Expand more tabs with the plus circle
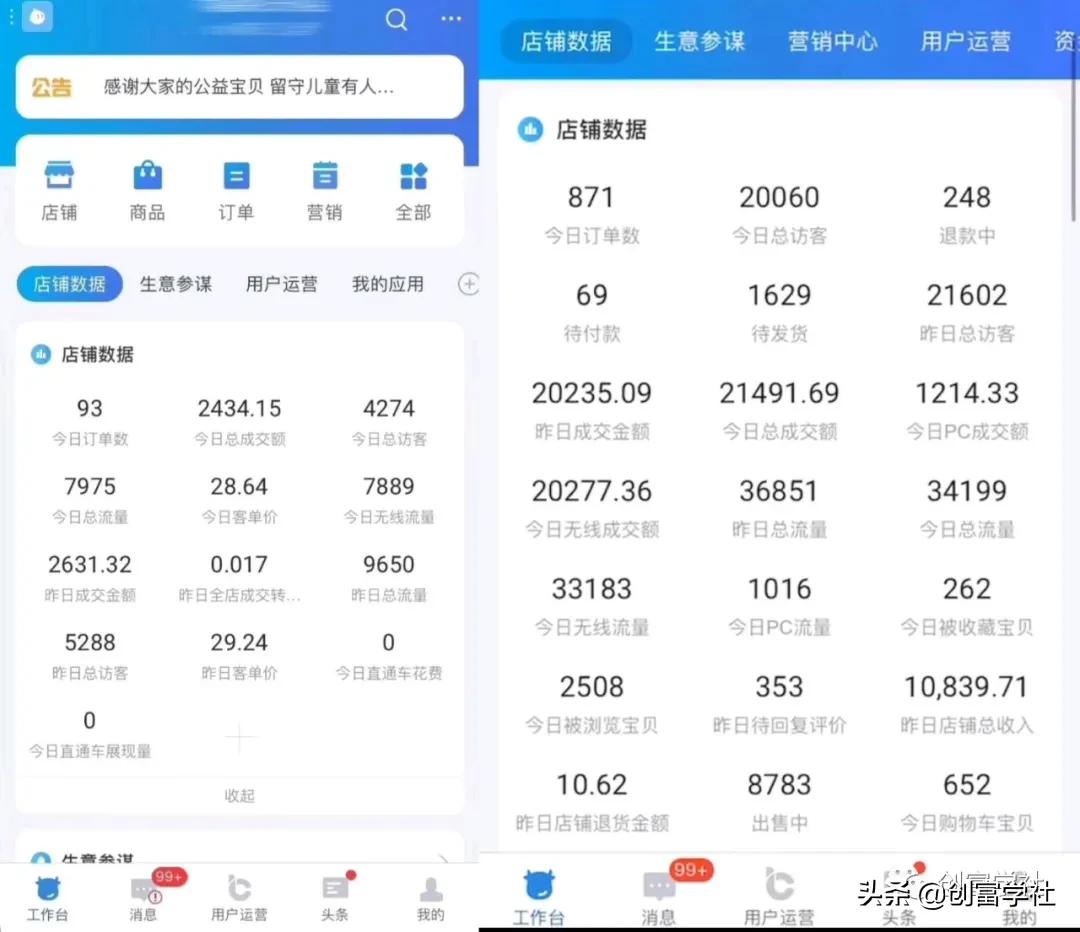 467,284
